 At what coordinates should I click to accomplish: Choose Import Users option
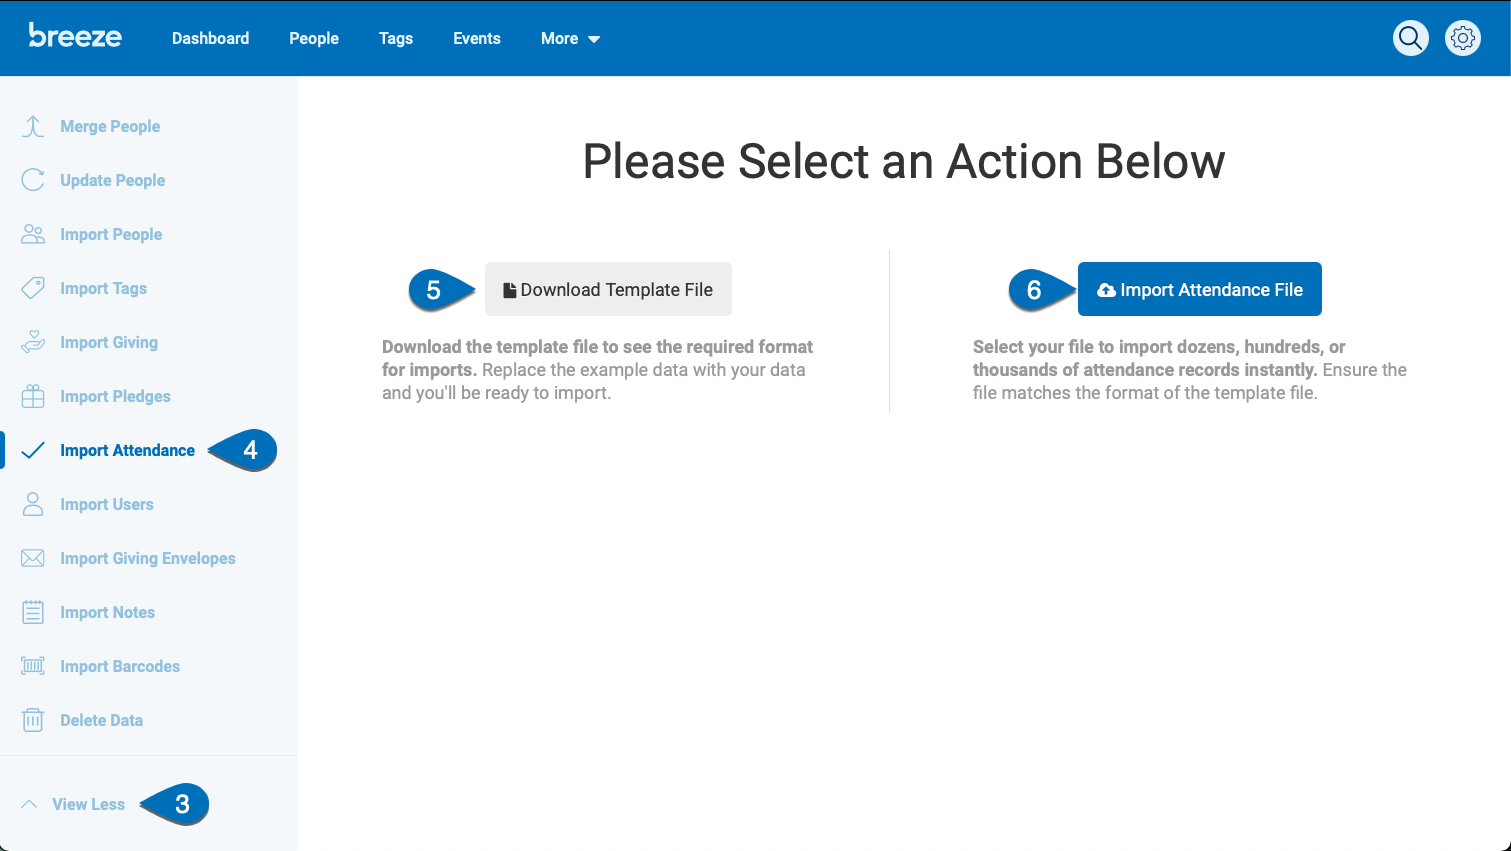(107, 504)
